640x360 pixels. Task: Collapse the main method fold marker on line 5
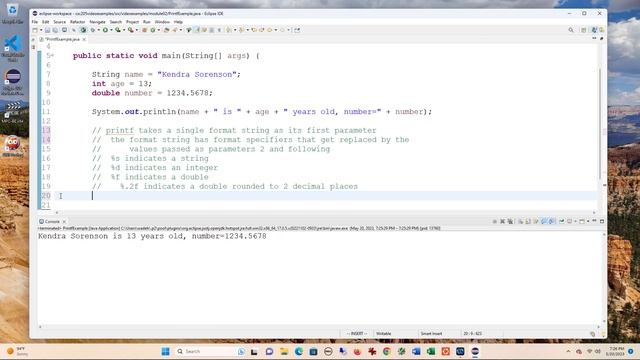click(x=52, y=56)
